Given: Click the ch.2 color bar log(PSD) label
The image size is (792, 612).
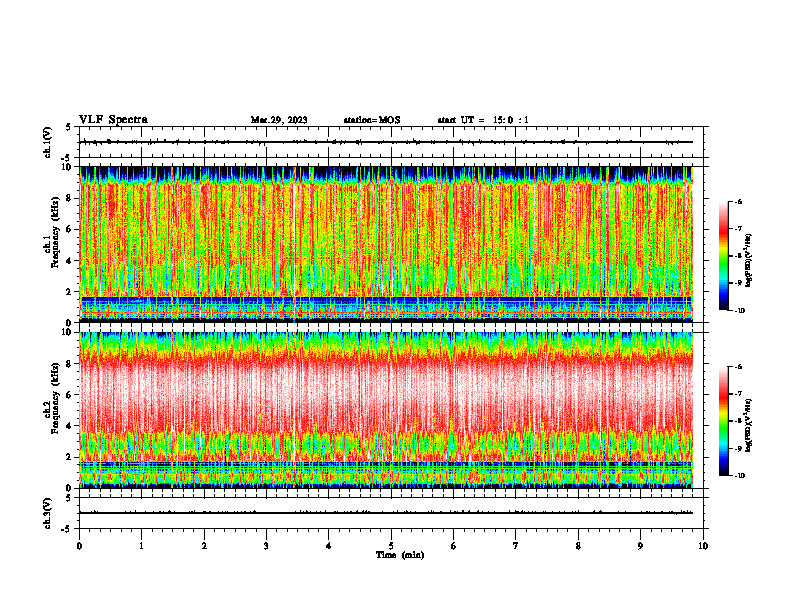Looking at the screenshot, I should [x=749, y=425].
